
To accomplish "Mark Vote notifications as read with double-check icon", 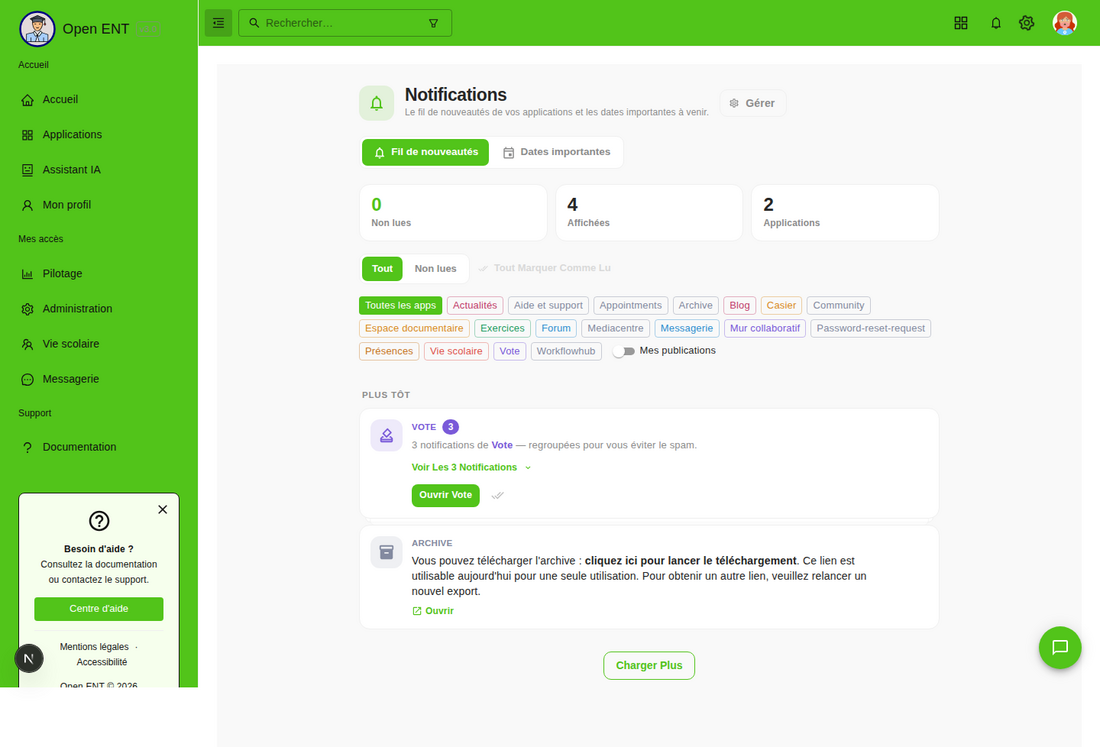I will pyautogui.click(x=497, y=495).
